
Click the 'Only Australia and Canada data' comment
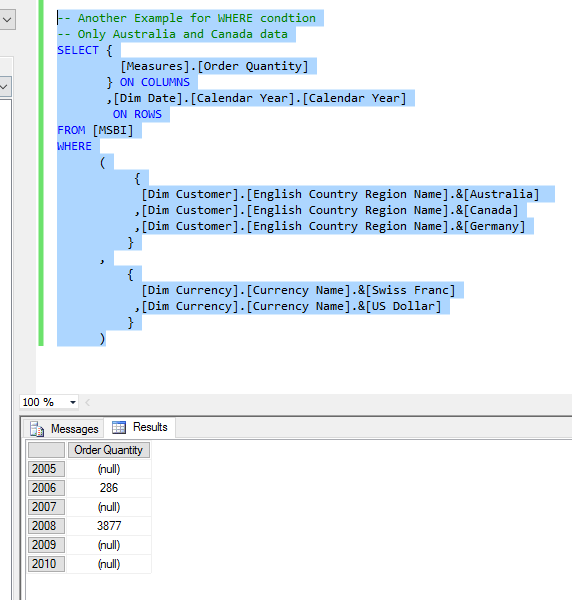[173, 34]
